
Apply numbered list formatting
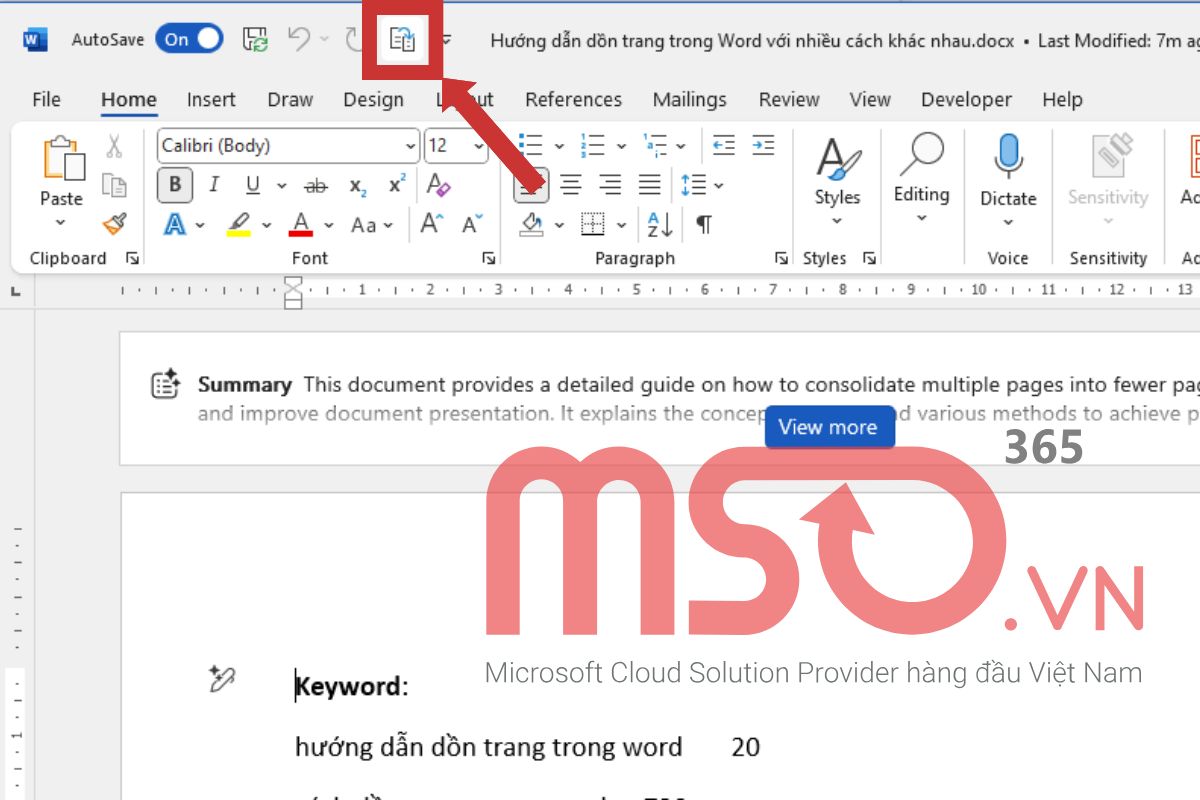(593, 146)
